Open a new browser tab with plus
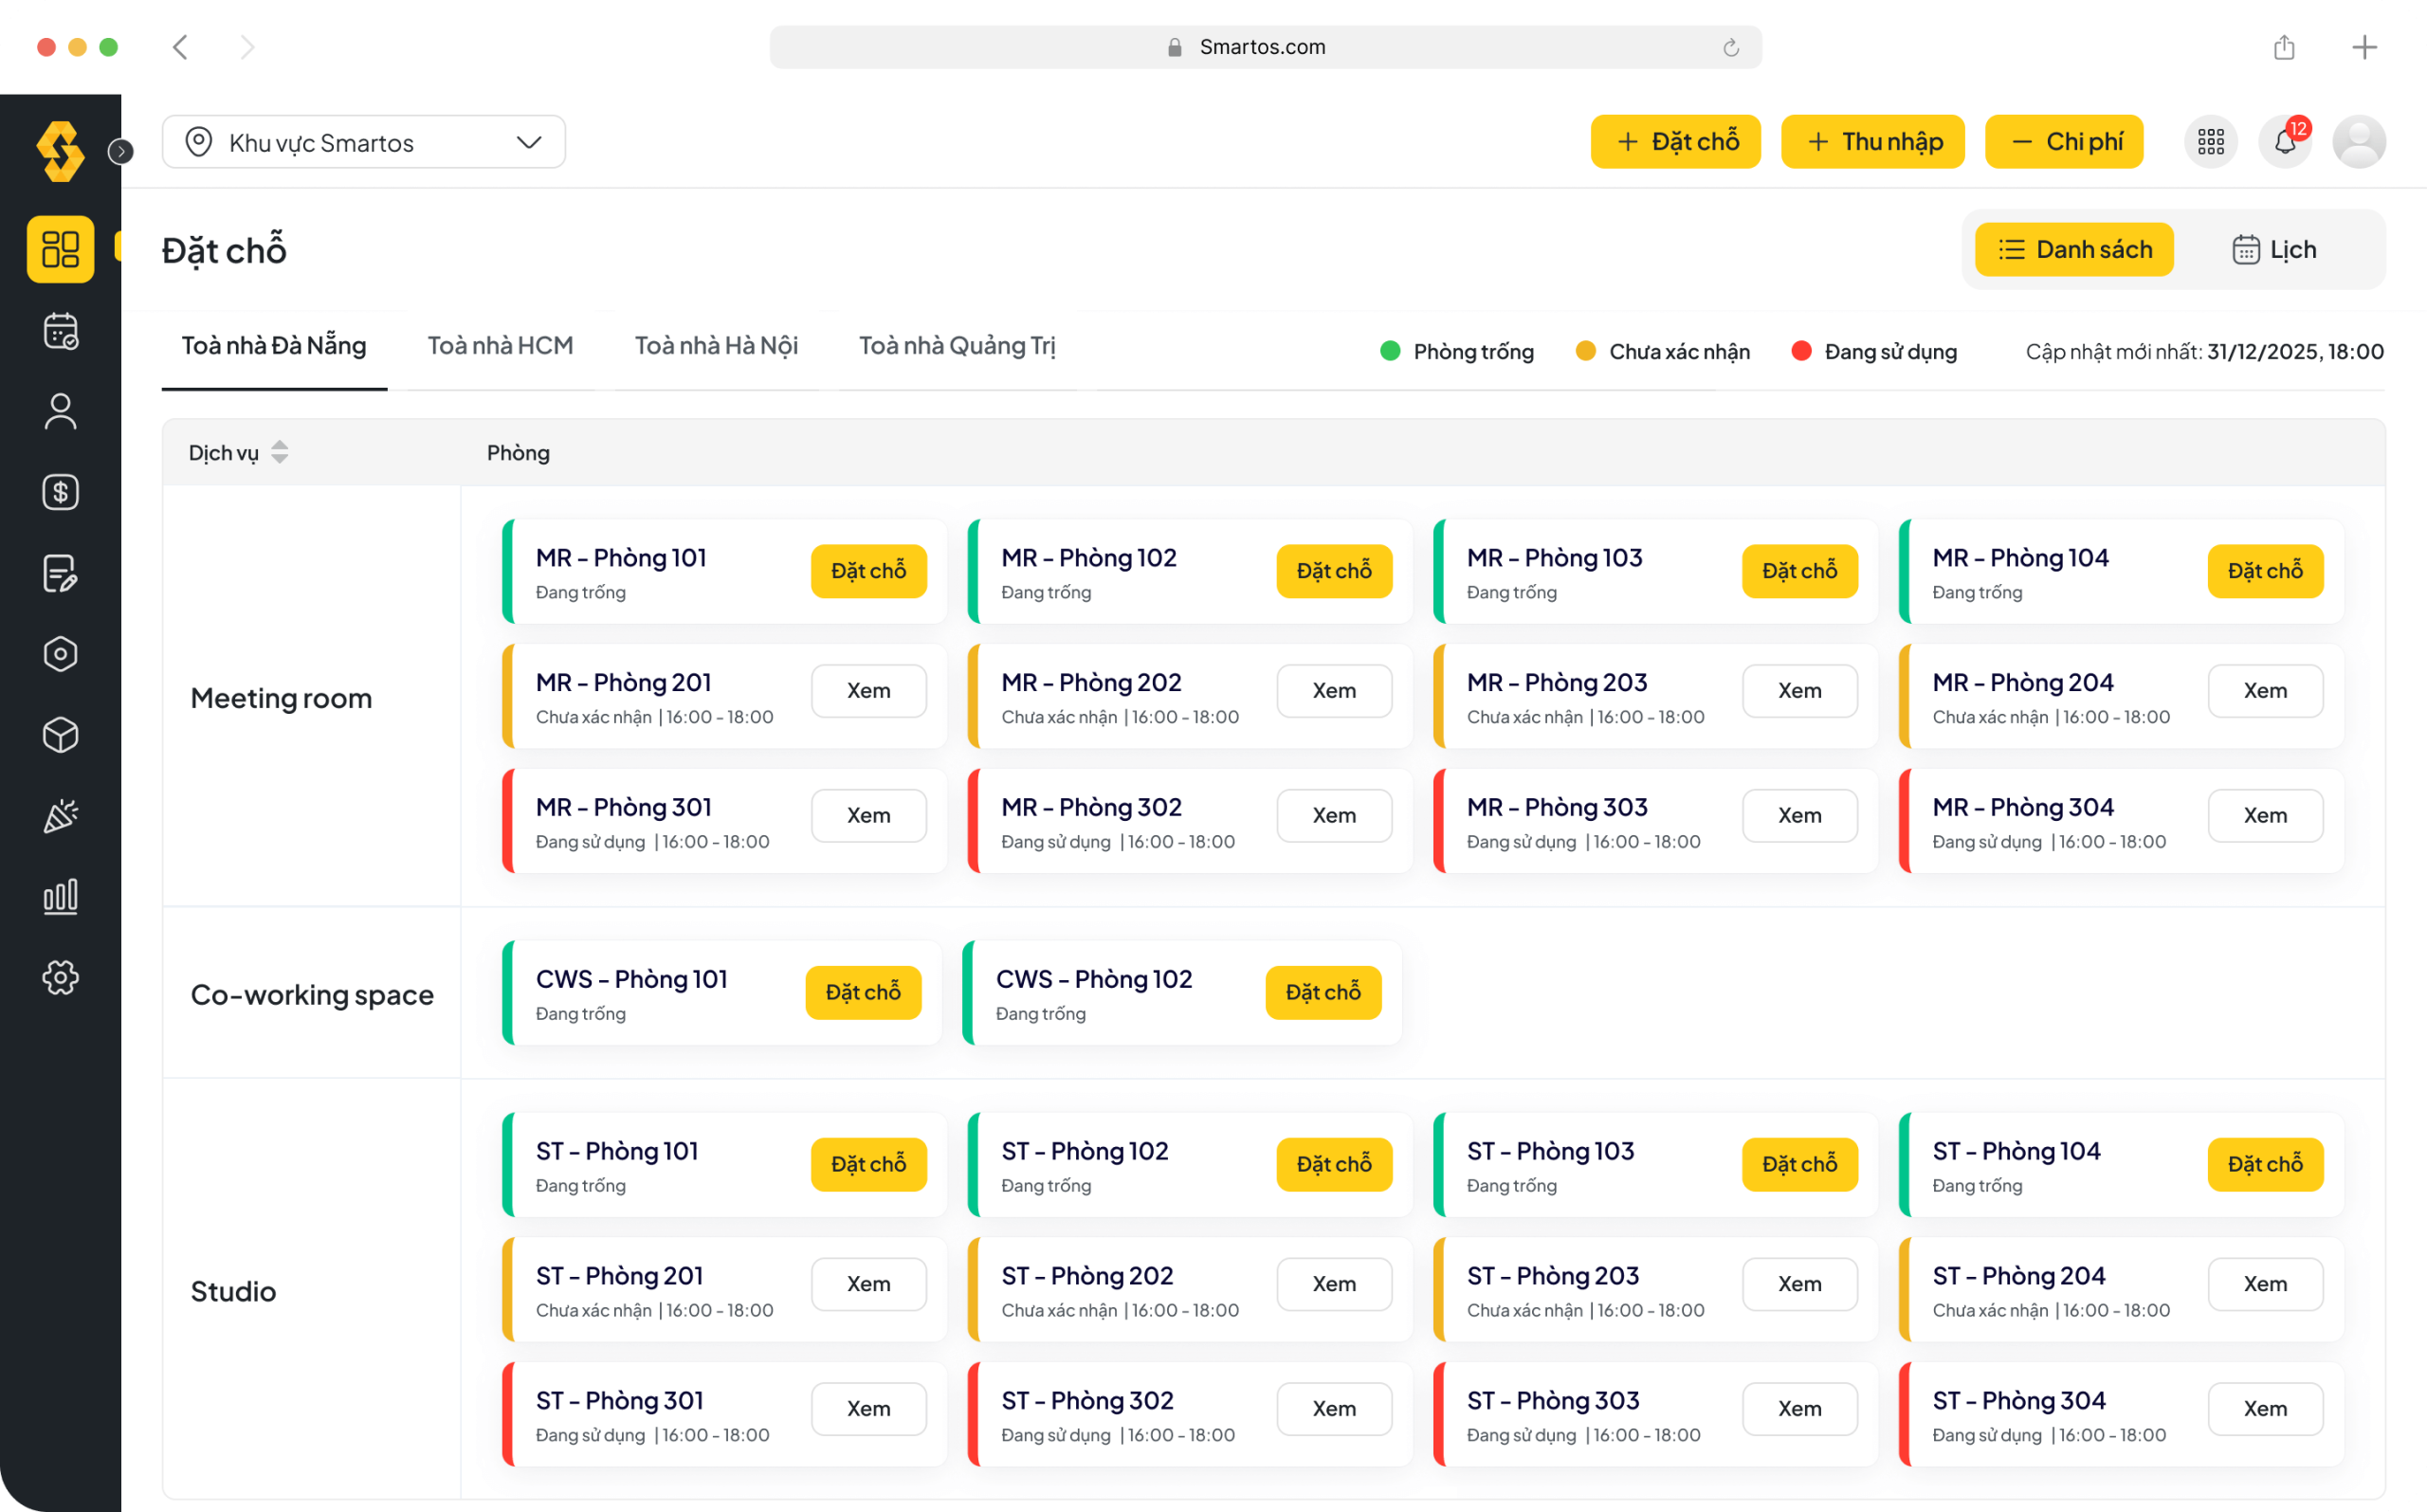 pos(2364,47)
